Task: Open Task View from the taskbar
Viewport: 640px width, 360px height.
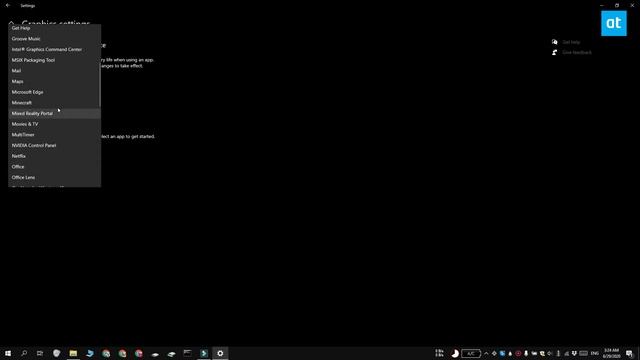Action: (40, 353)
